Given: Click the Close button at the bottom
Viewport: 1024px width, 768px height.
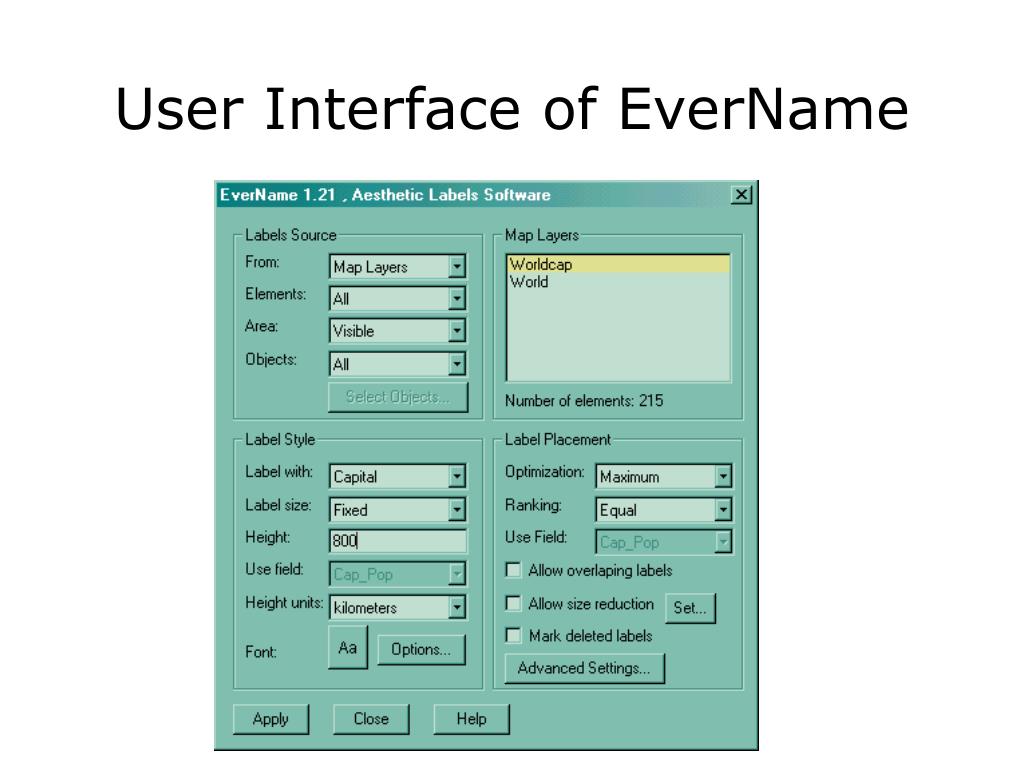Looking at the screenshot, I should tap(371, 719).
